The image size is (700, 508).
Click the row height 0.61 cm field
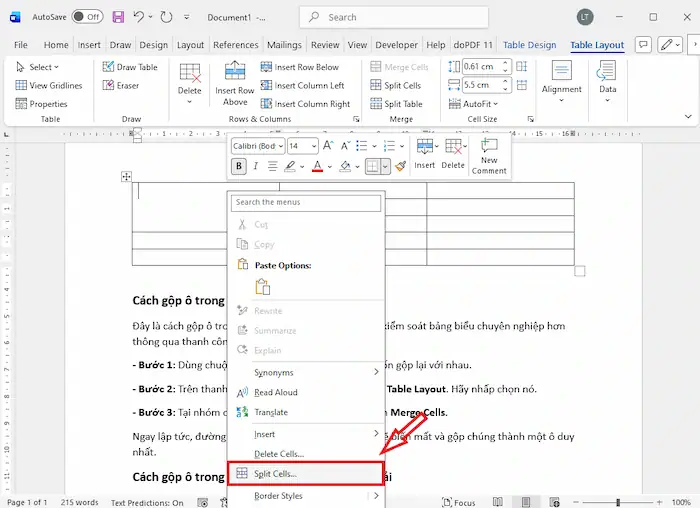[x=481, y=67]
